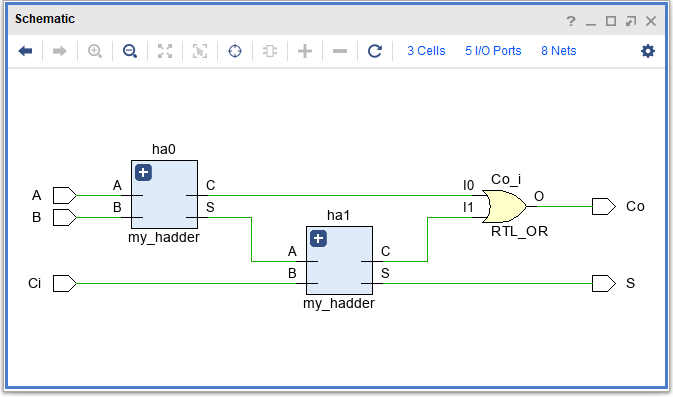Image resolution: width=673 pixels, height=397 pixels.
Task: Zoom out of the schematic
Action: coord(130,51)
